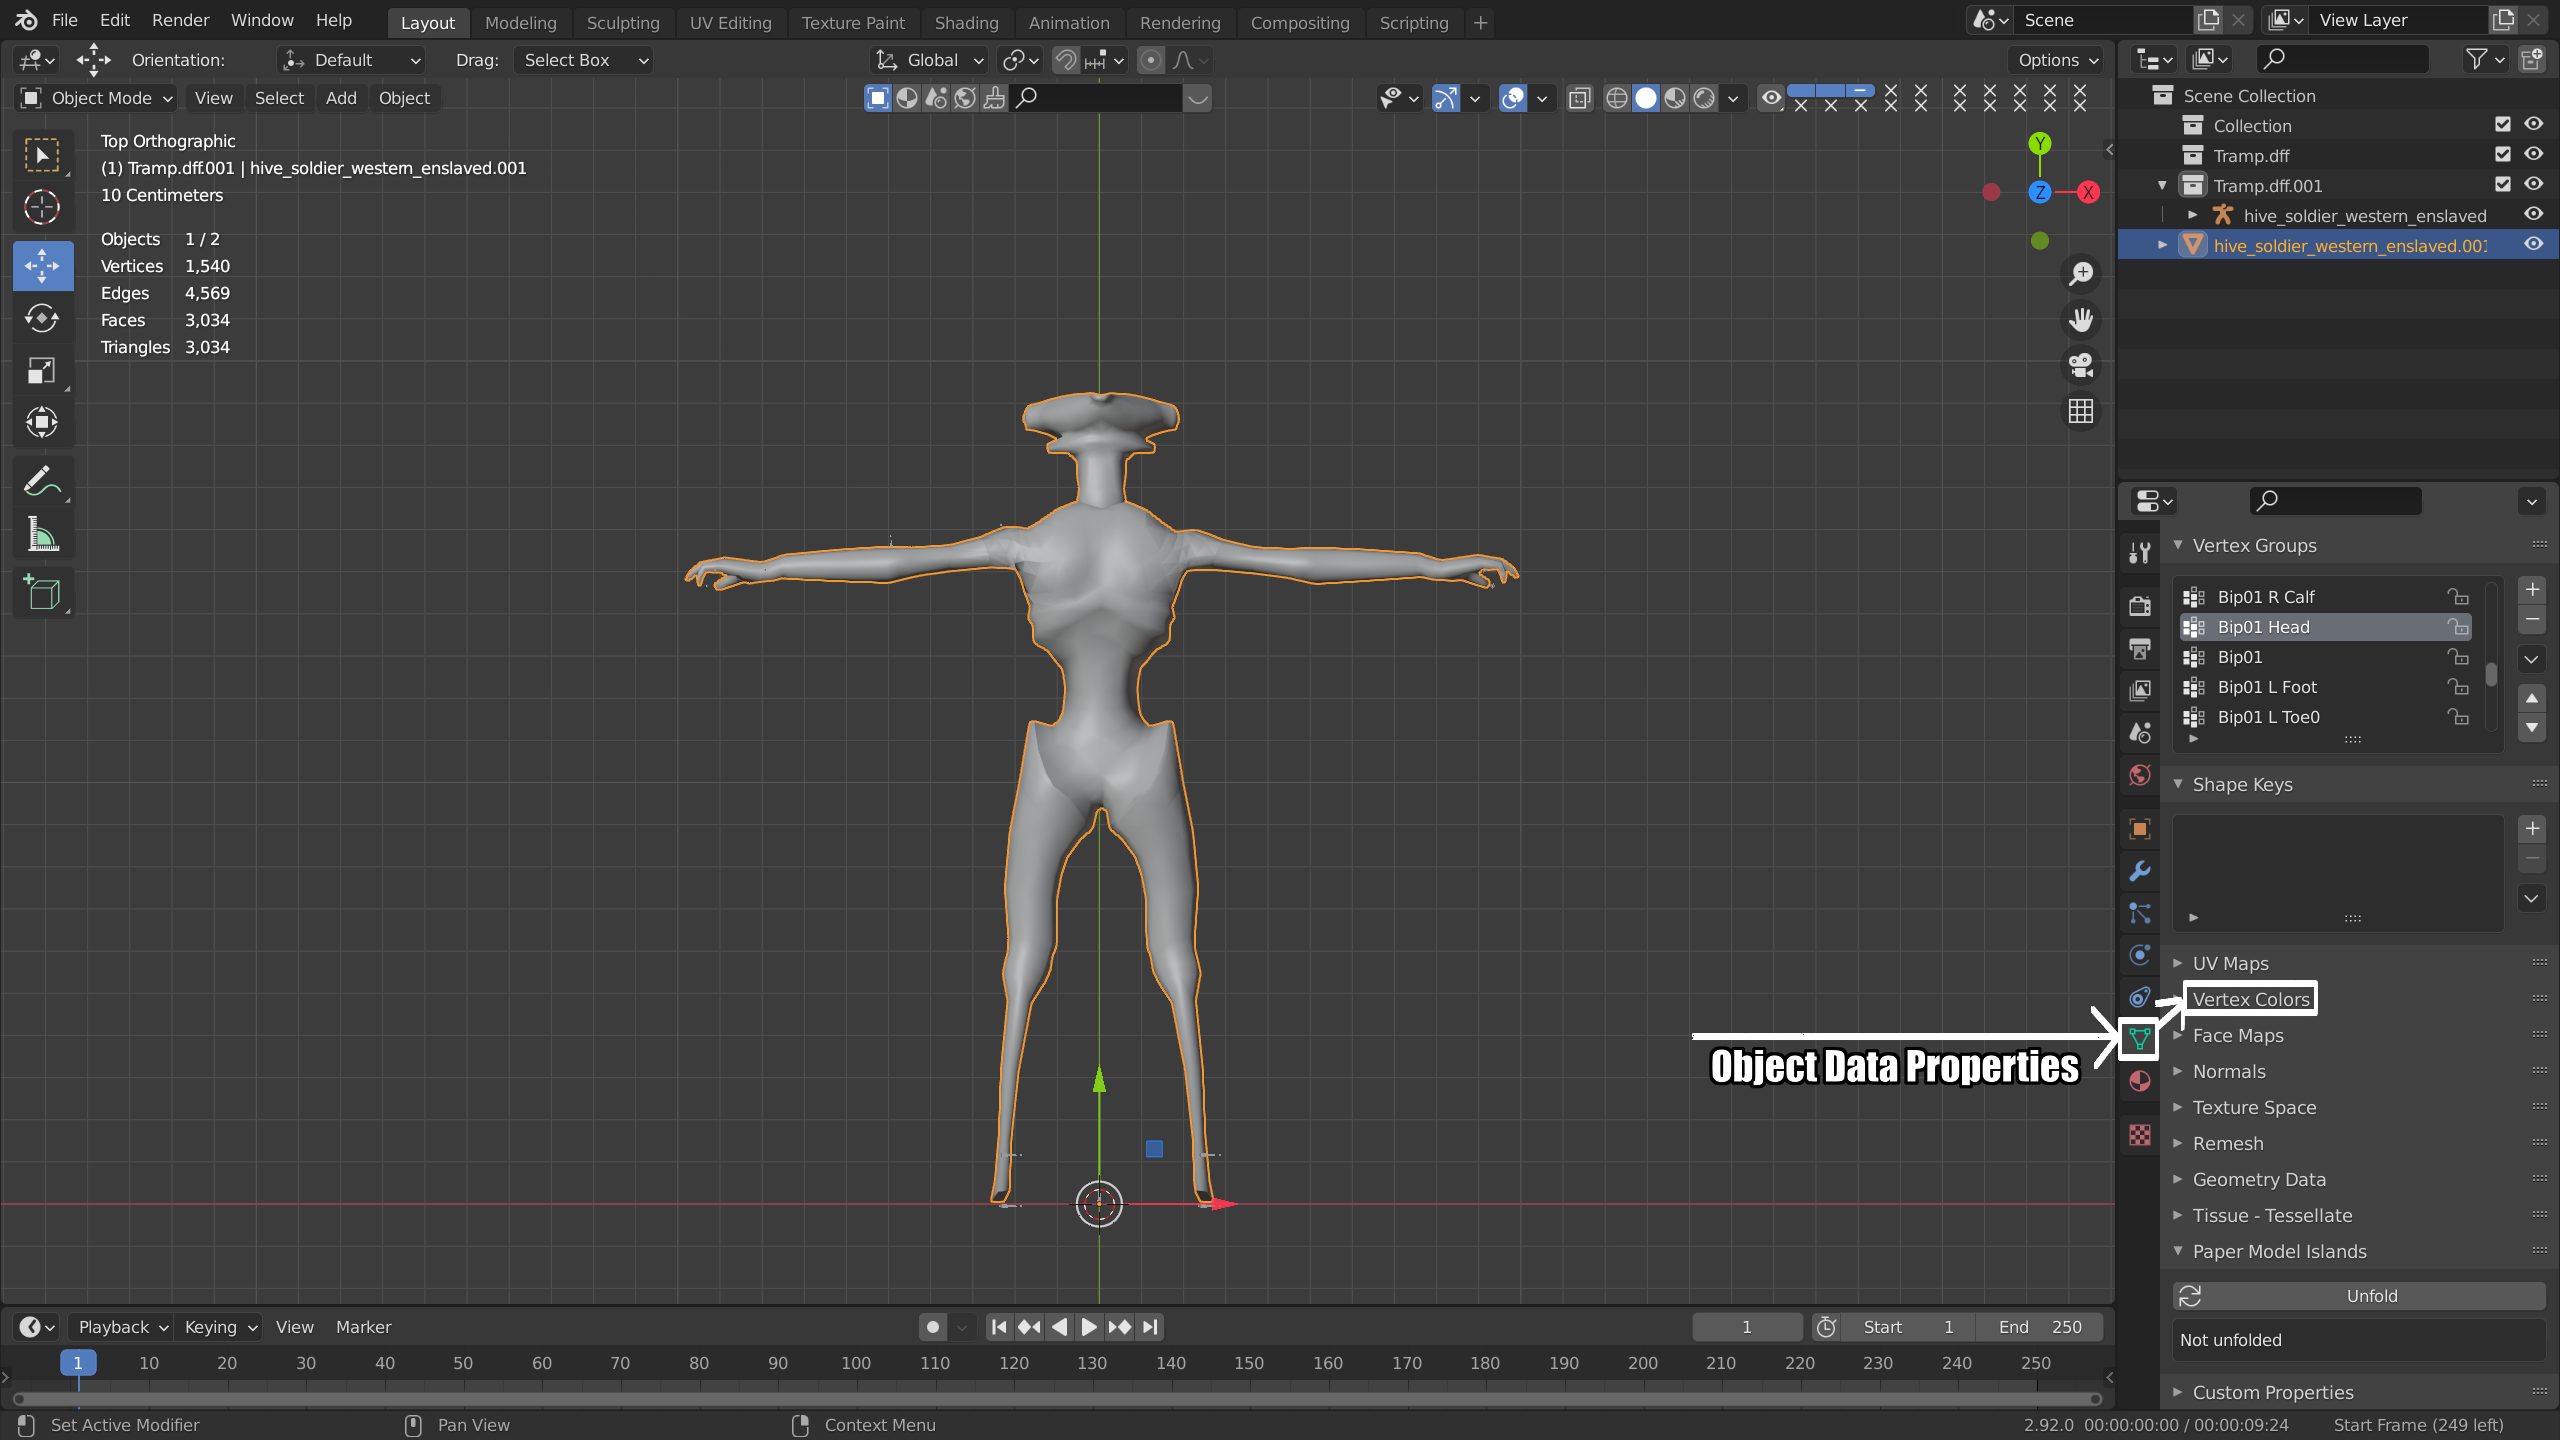Select the Measure tool

(42, 535)
